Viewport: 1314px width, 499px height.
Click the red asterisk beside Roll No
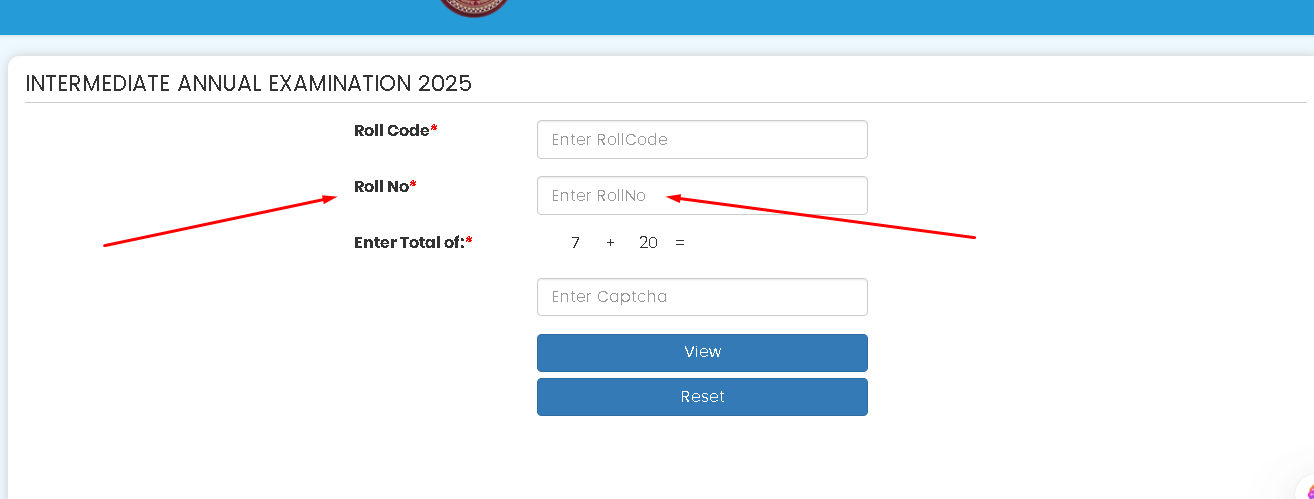click(x=413, y=186)
